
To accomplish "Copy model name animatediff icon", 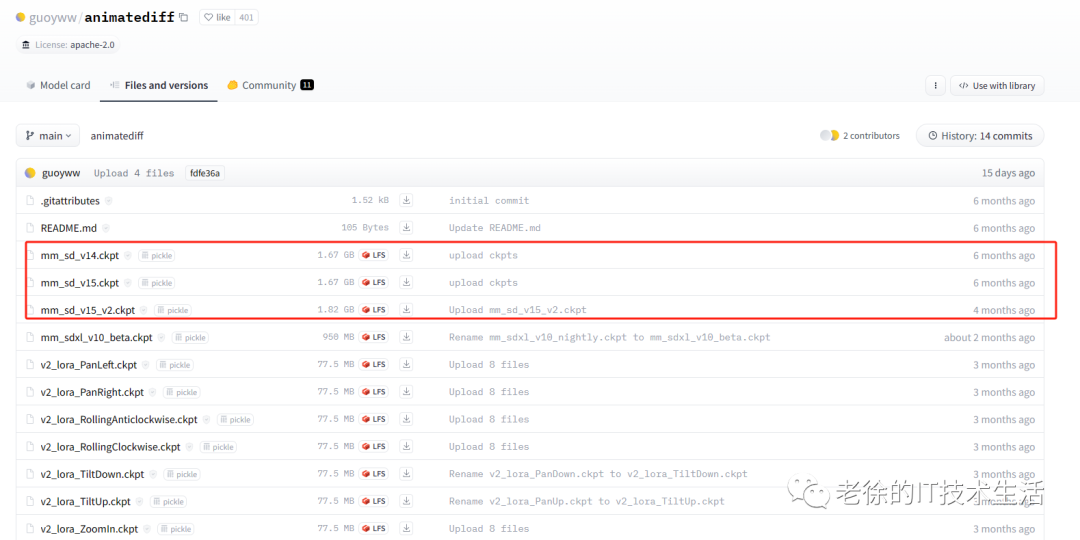I will (183, 17).
